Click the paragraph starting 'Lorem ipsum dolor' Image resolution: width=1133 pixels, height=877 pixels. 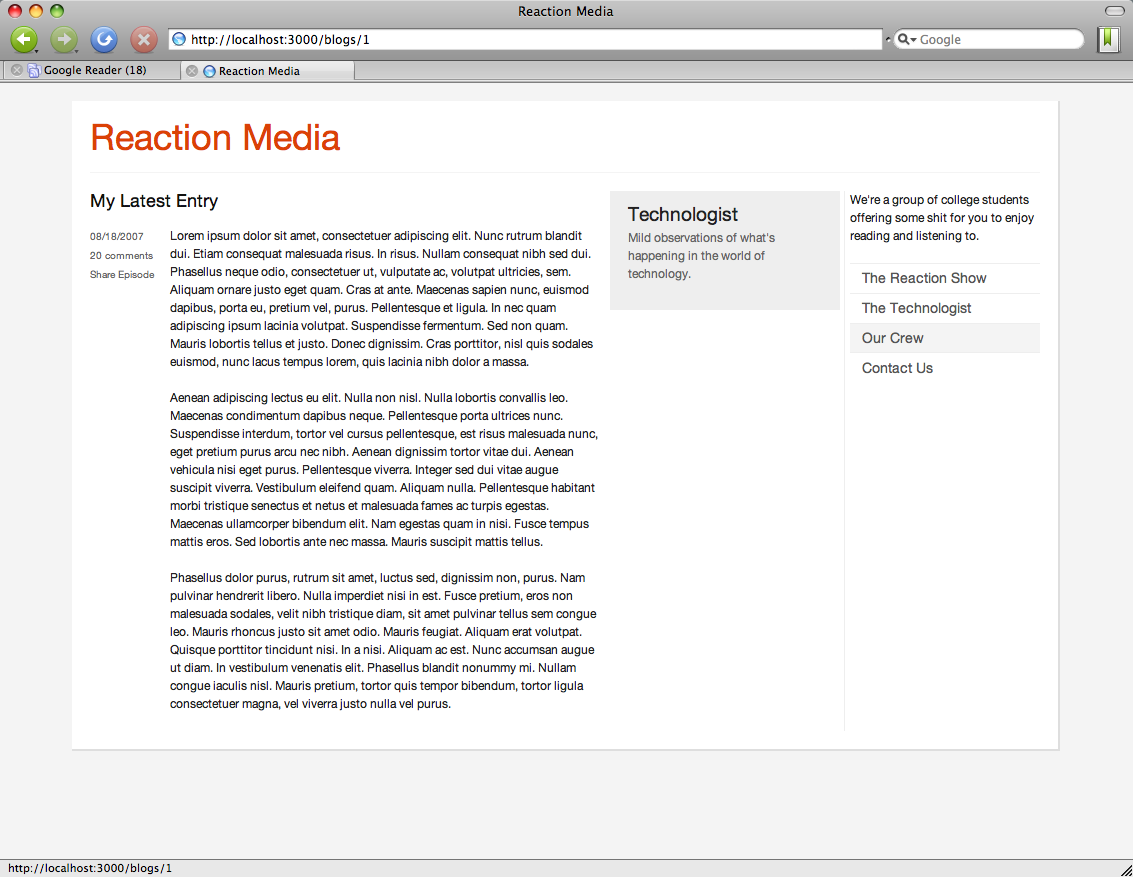[x=382, y=298]
